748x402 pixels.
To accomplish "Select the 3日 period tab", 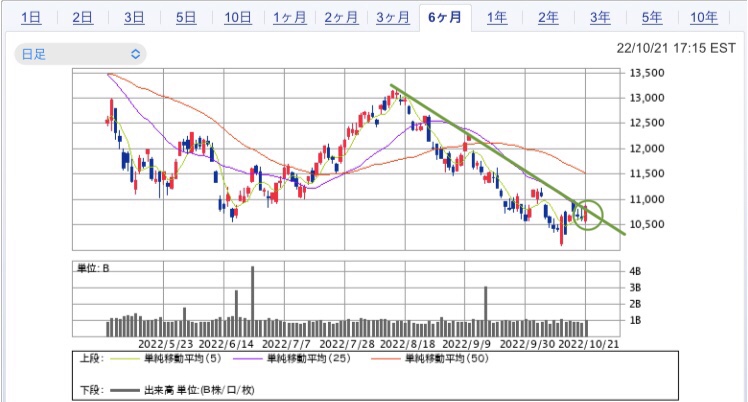I will 134,18.
